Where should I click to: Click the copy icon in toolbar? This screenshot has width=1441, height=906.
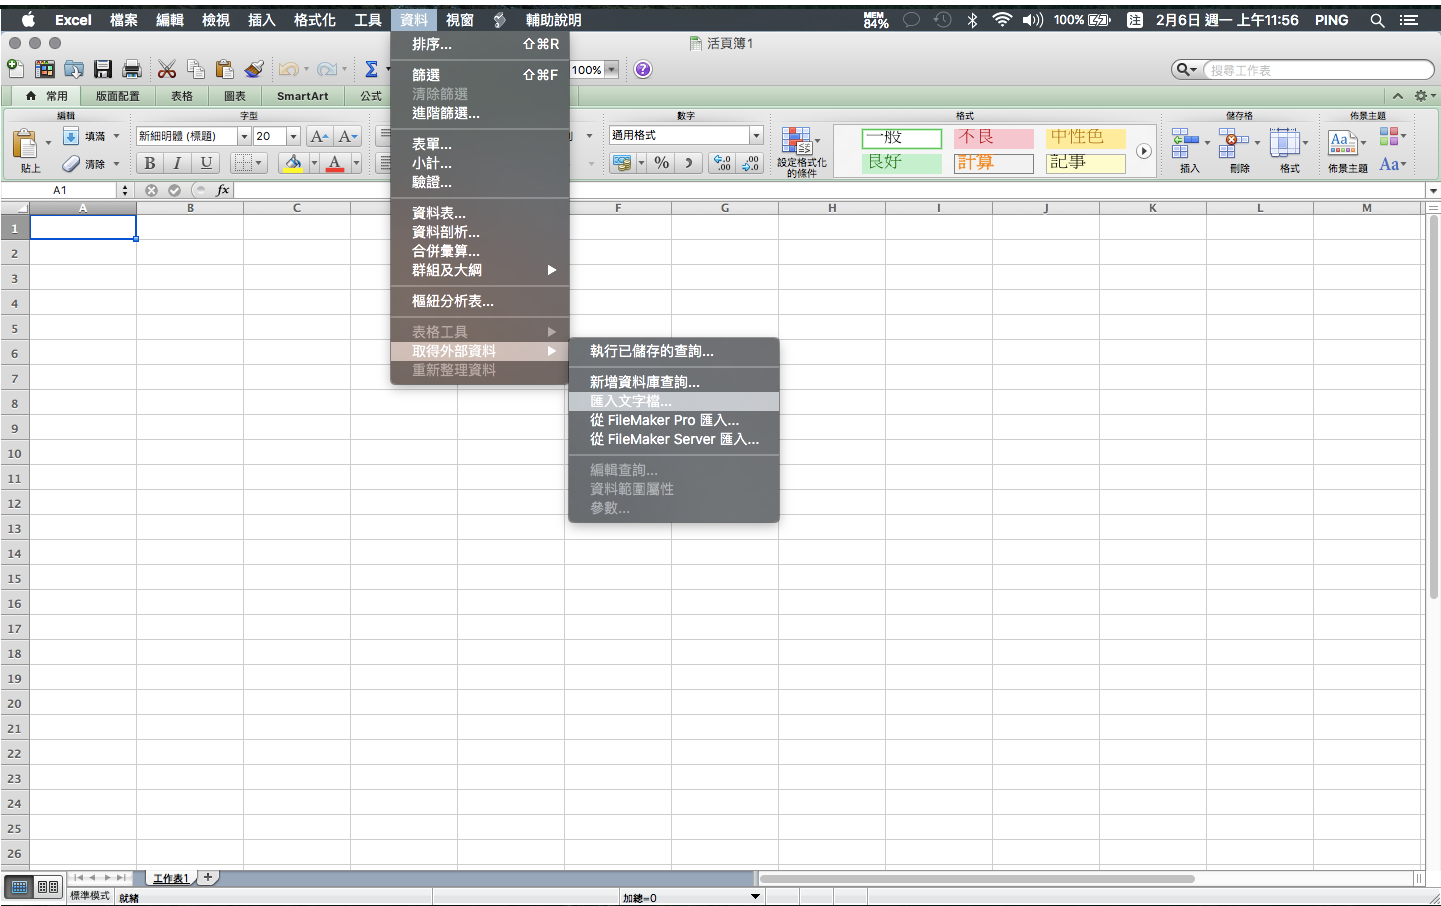pos(196,69)
